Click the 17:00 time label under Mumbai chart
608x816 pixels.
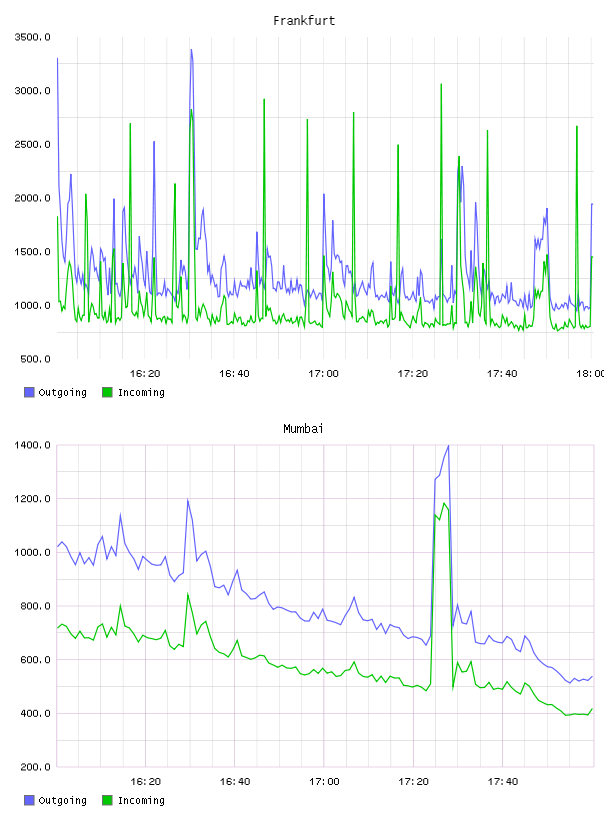pos(324,782)
